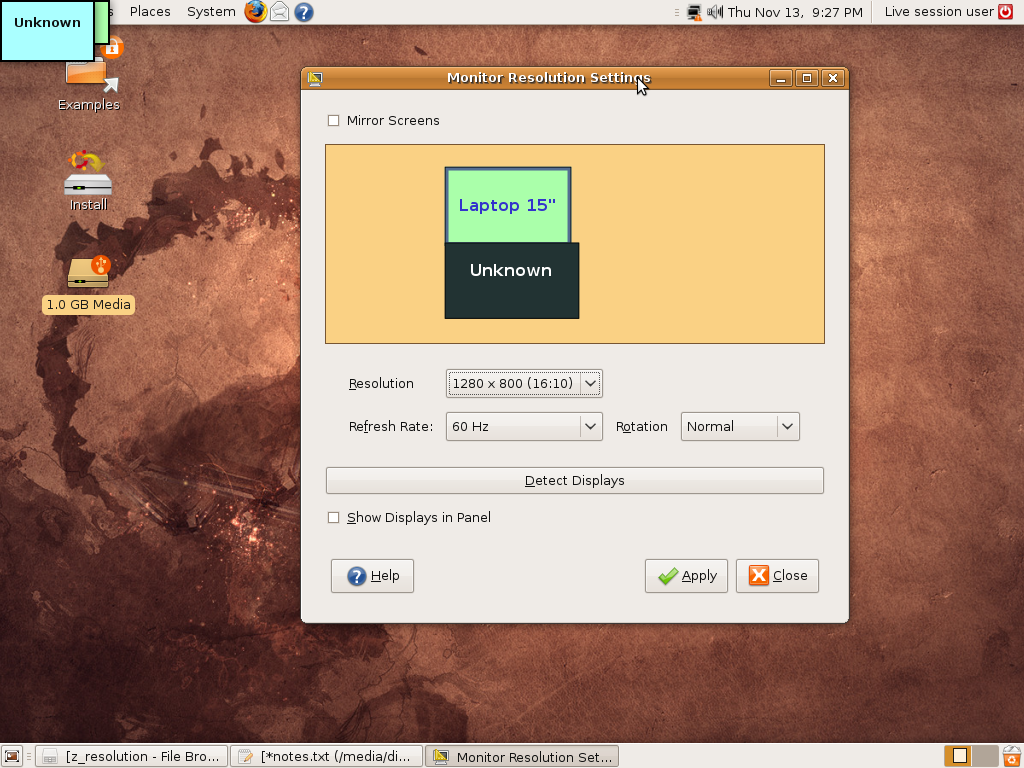The image size is (1024, 768).
Task: Open the Rotation dropdown
Action: (740, 426)
